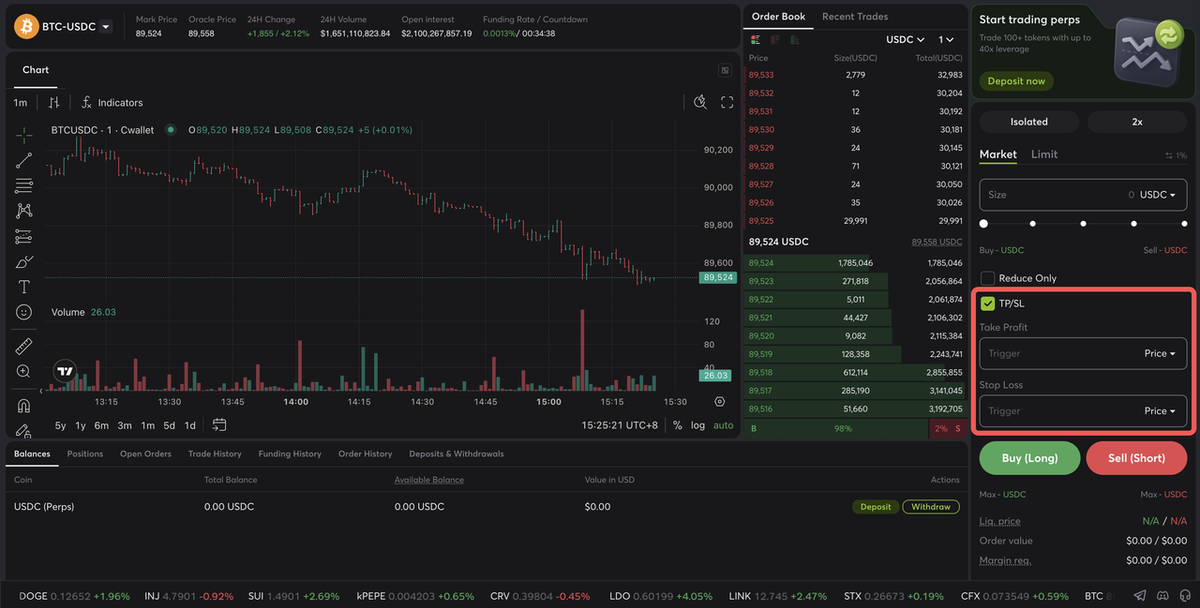
Task: Switch to the Recent Trades tab
Action: (855, 16)
